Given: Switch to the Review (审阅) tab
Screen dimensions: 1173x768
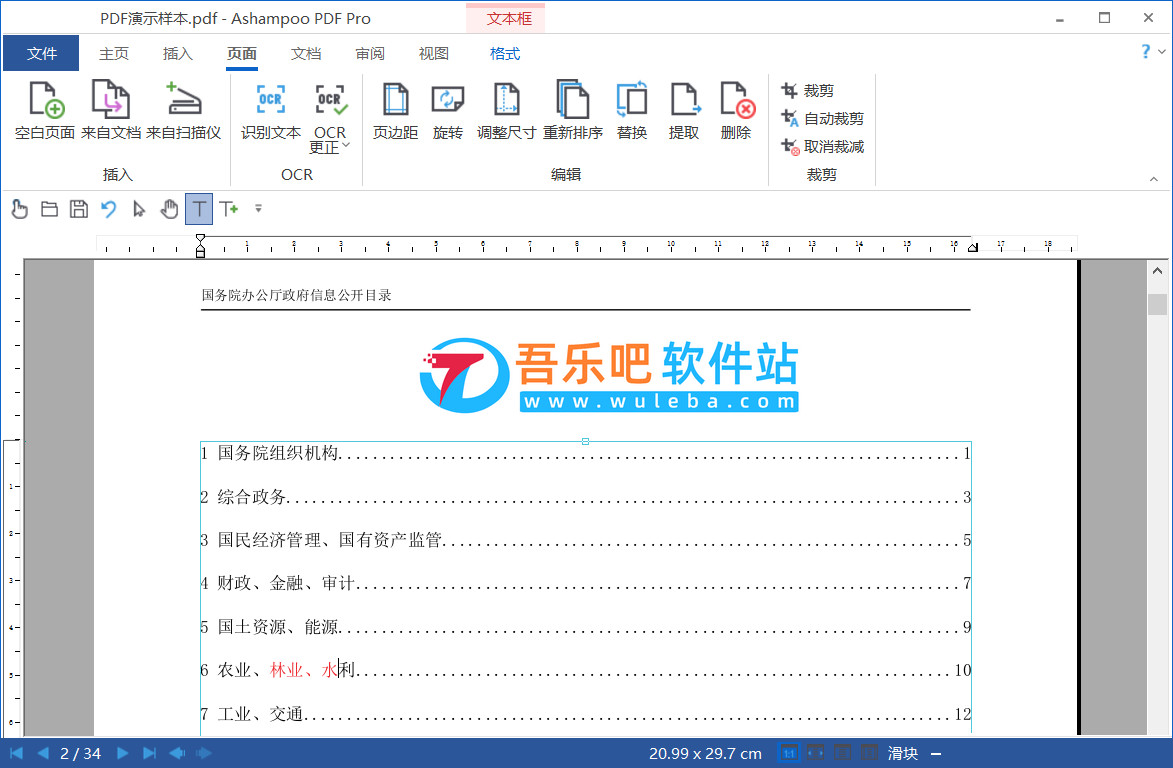Looking at the screenshot, I should pos(370,53).
